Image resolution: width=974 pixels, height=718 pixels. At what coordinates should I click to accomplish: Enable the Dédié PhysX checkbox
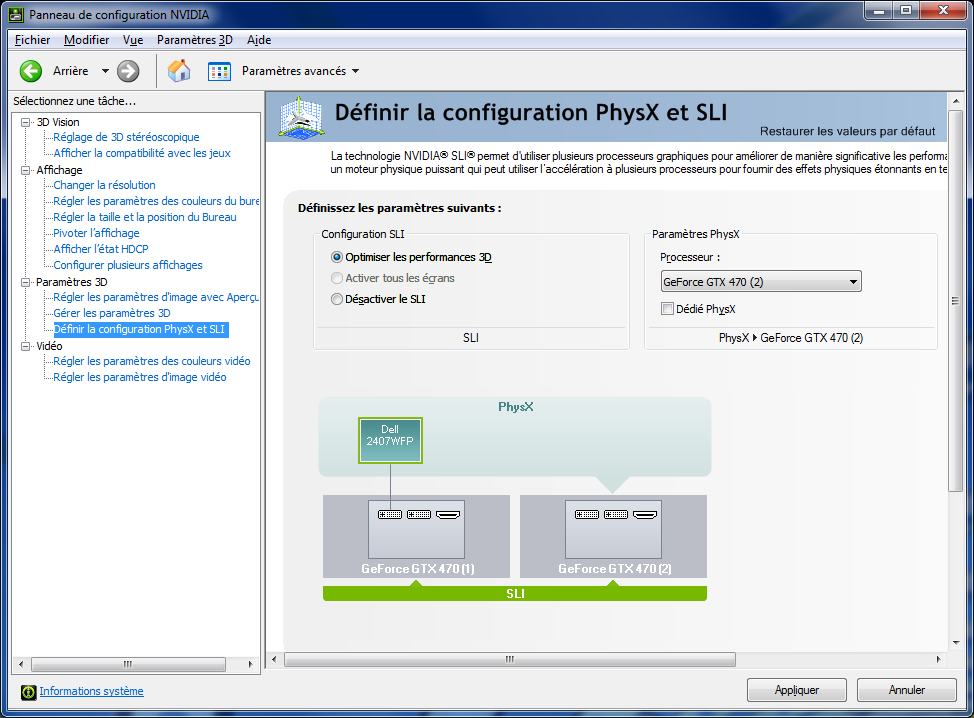click(668, 309)
